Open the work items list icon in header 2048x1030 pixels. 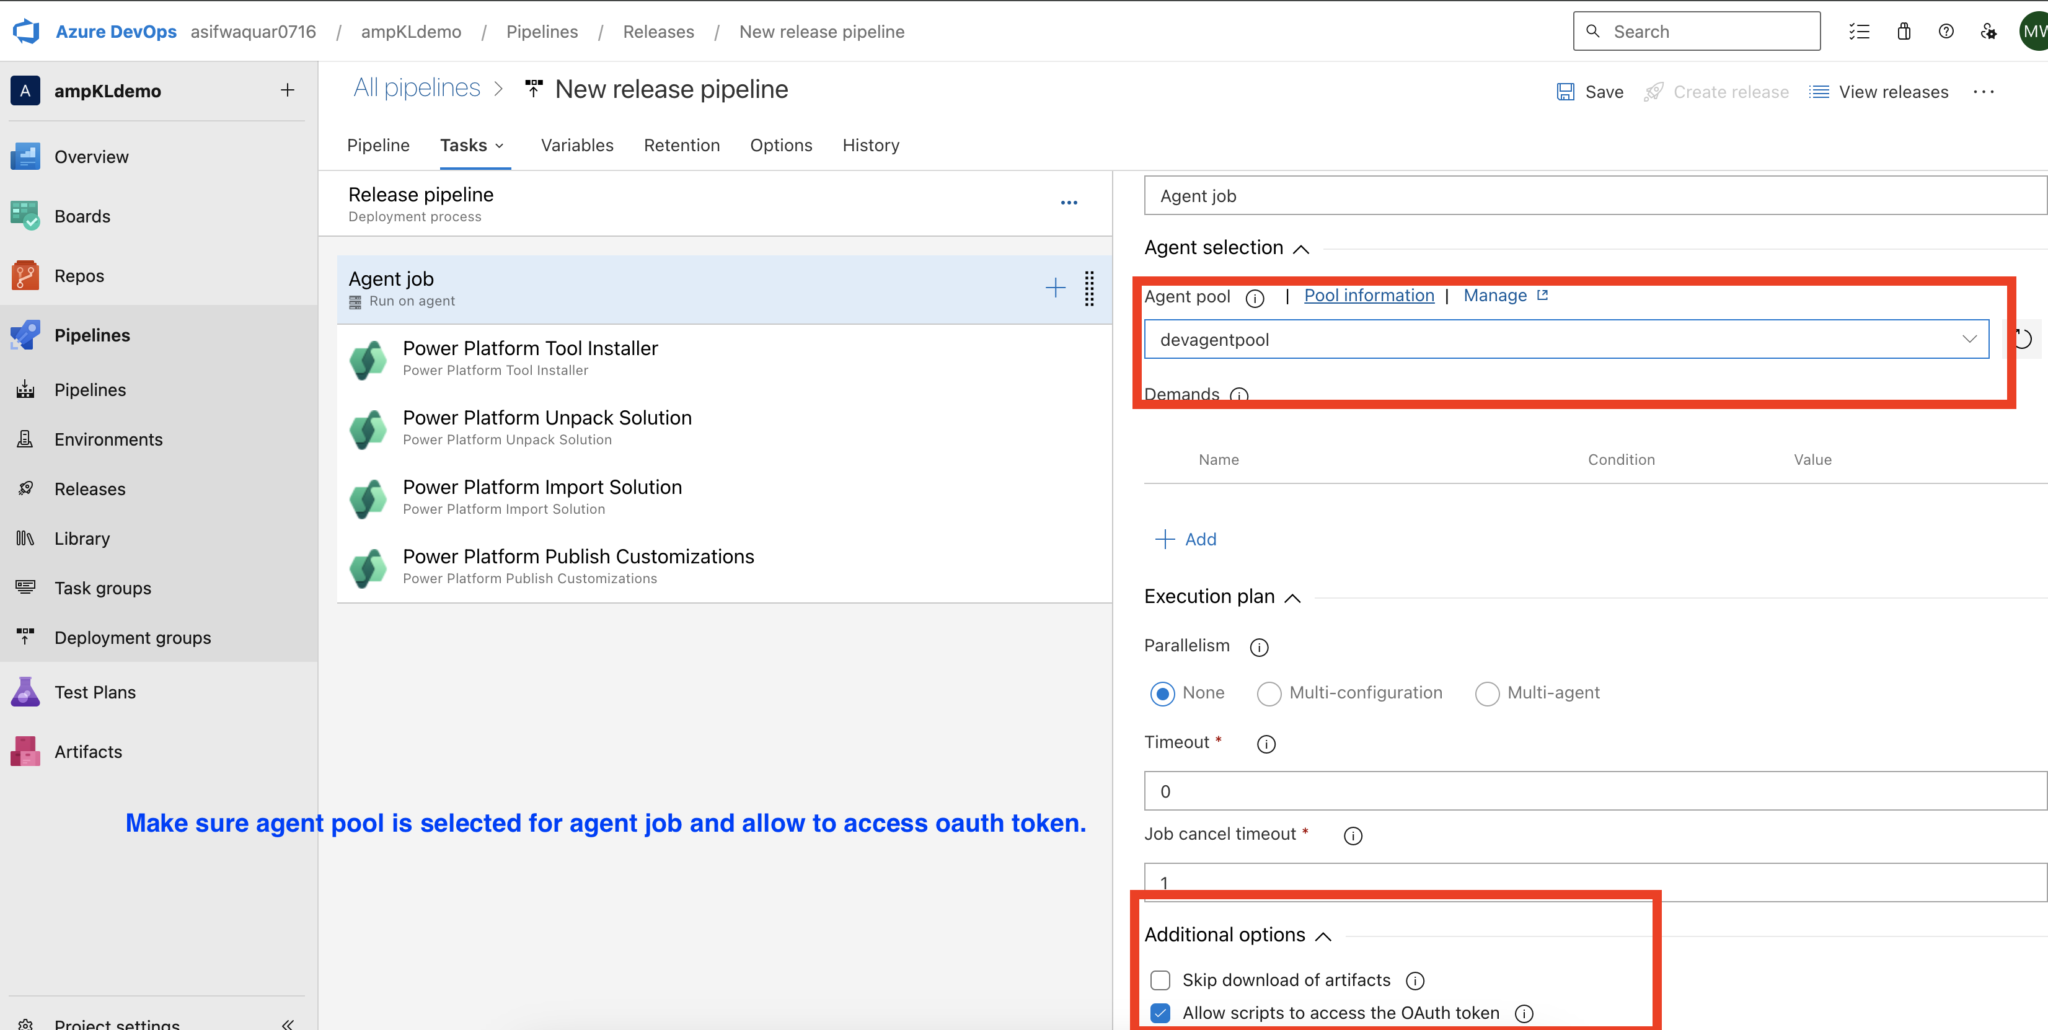(1859, 31)
